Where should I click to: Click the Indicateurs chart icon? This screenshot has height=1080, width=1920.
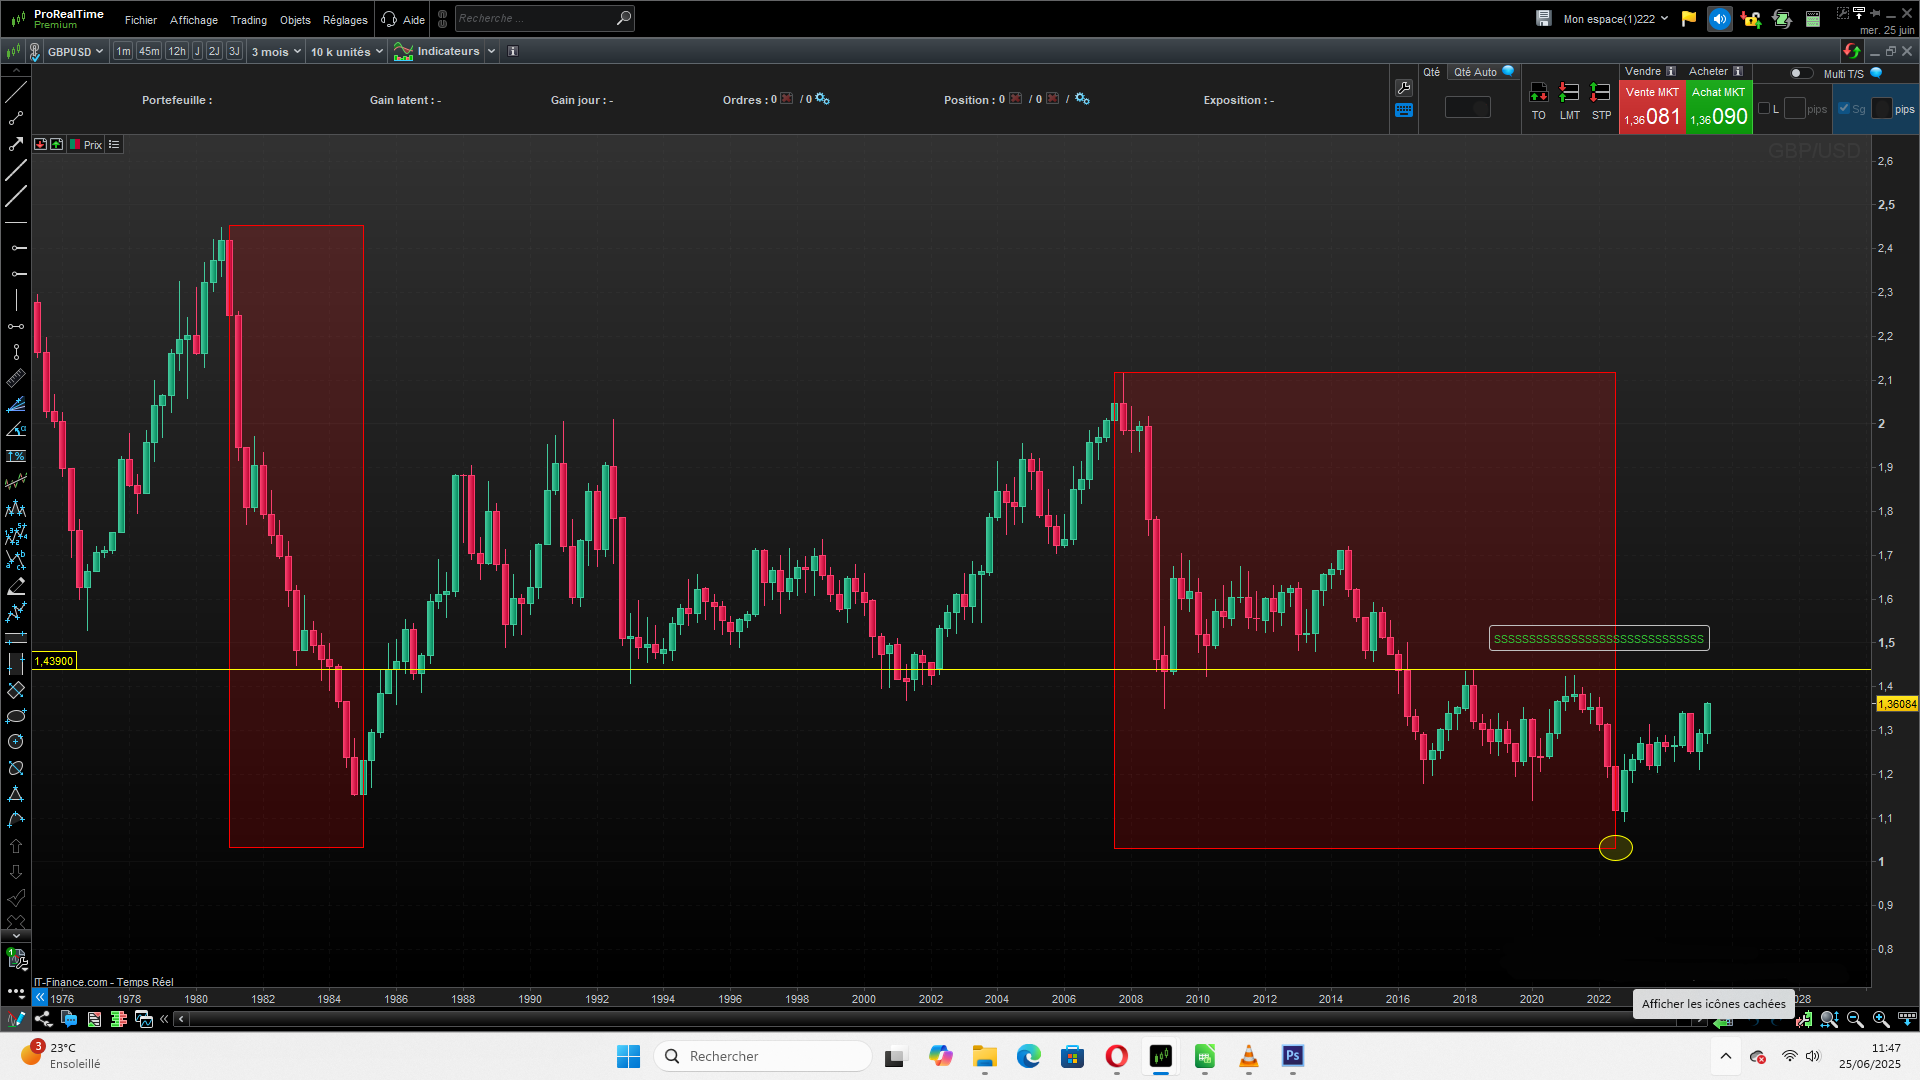pyautogui.click(x=403, y=51)
